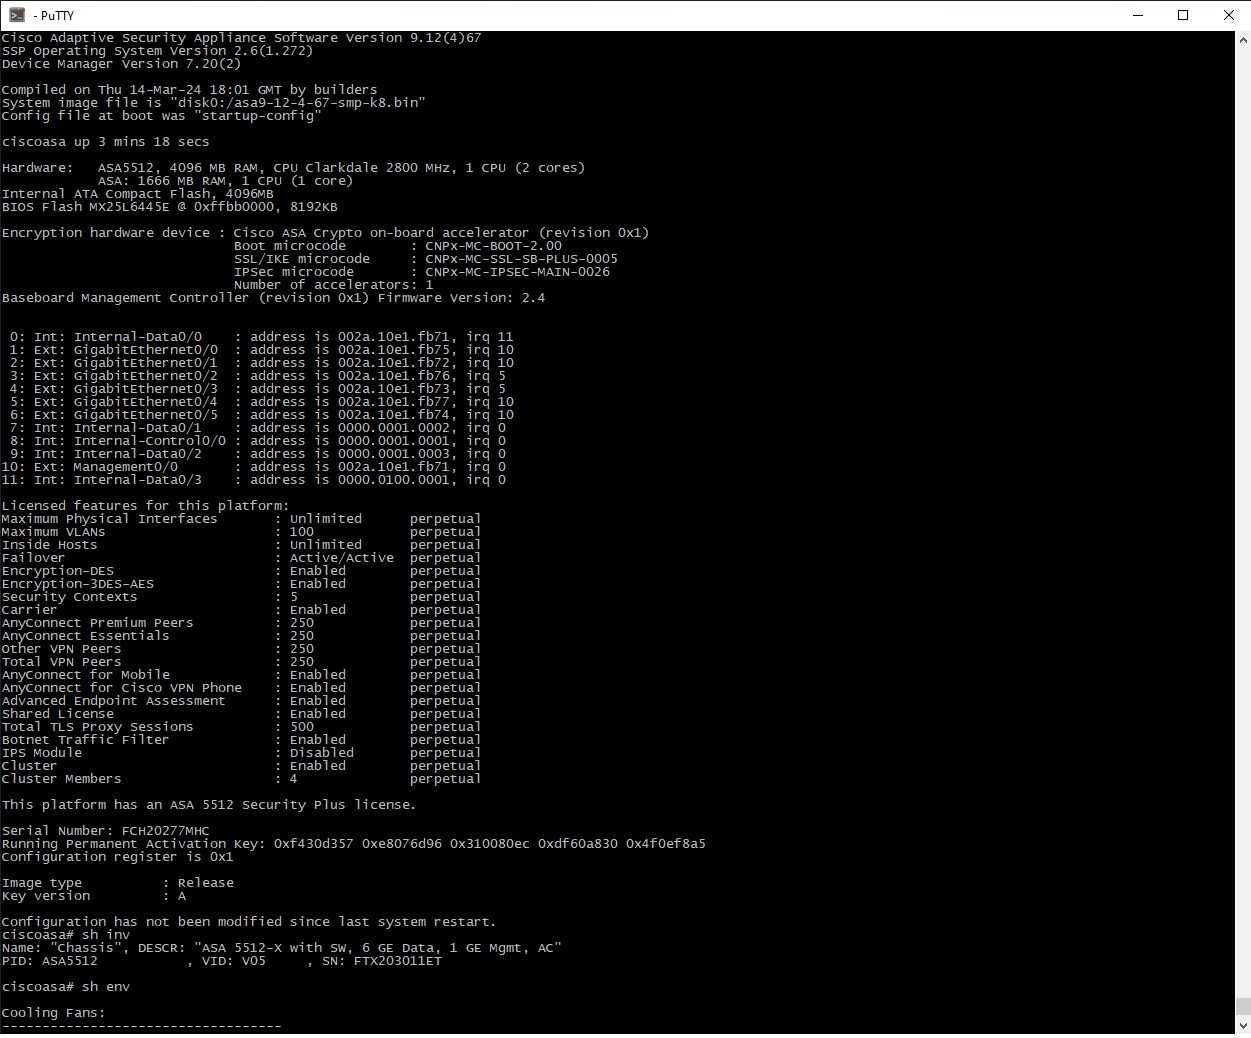The width and height of the screenshot is (1251, 1038).
Task: Click 'Cluster Members' license row
Action: (x=241, y=779)
